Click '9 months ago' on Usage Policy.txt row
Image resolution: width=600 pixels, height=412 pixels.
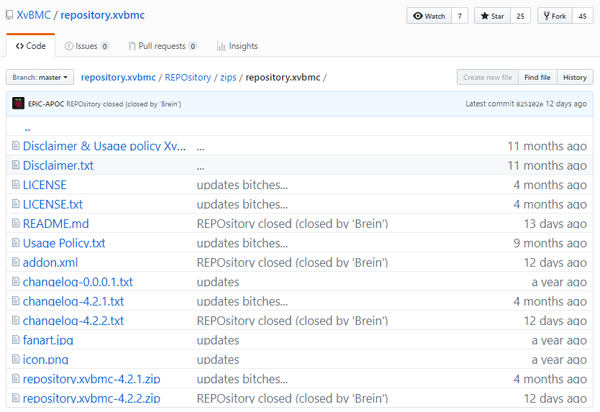coord(550,243)
